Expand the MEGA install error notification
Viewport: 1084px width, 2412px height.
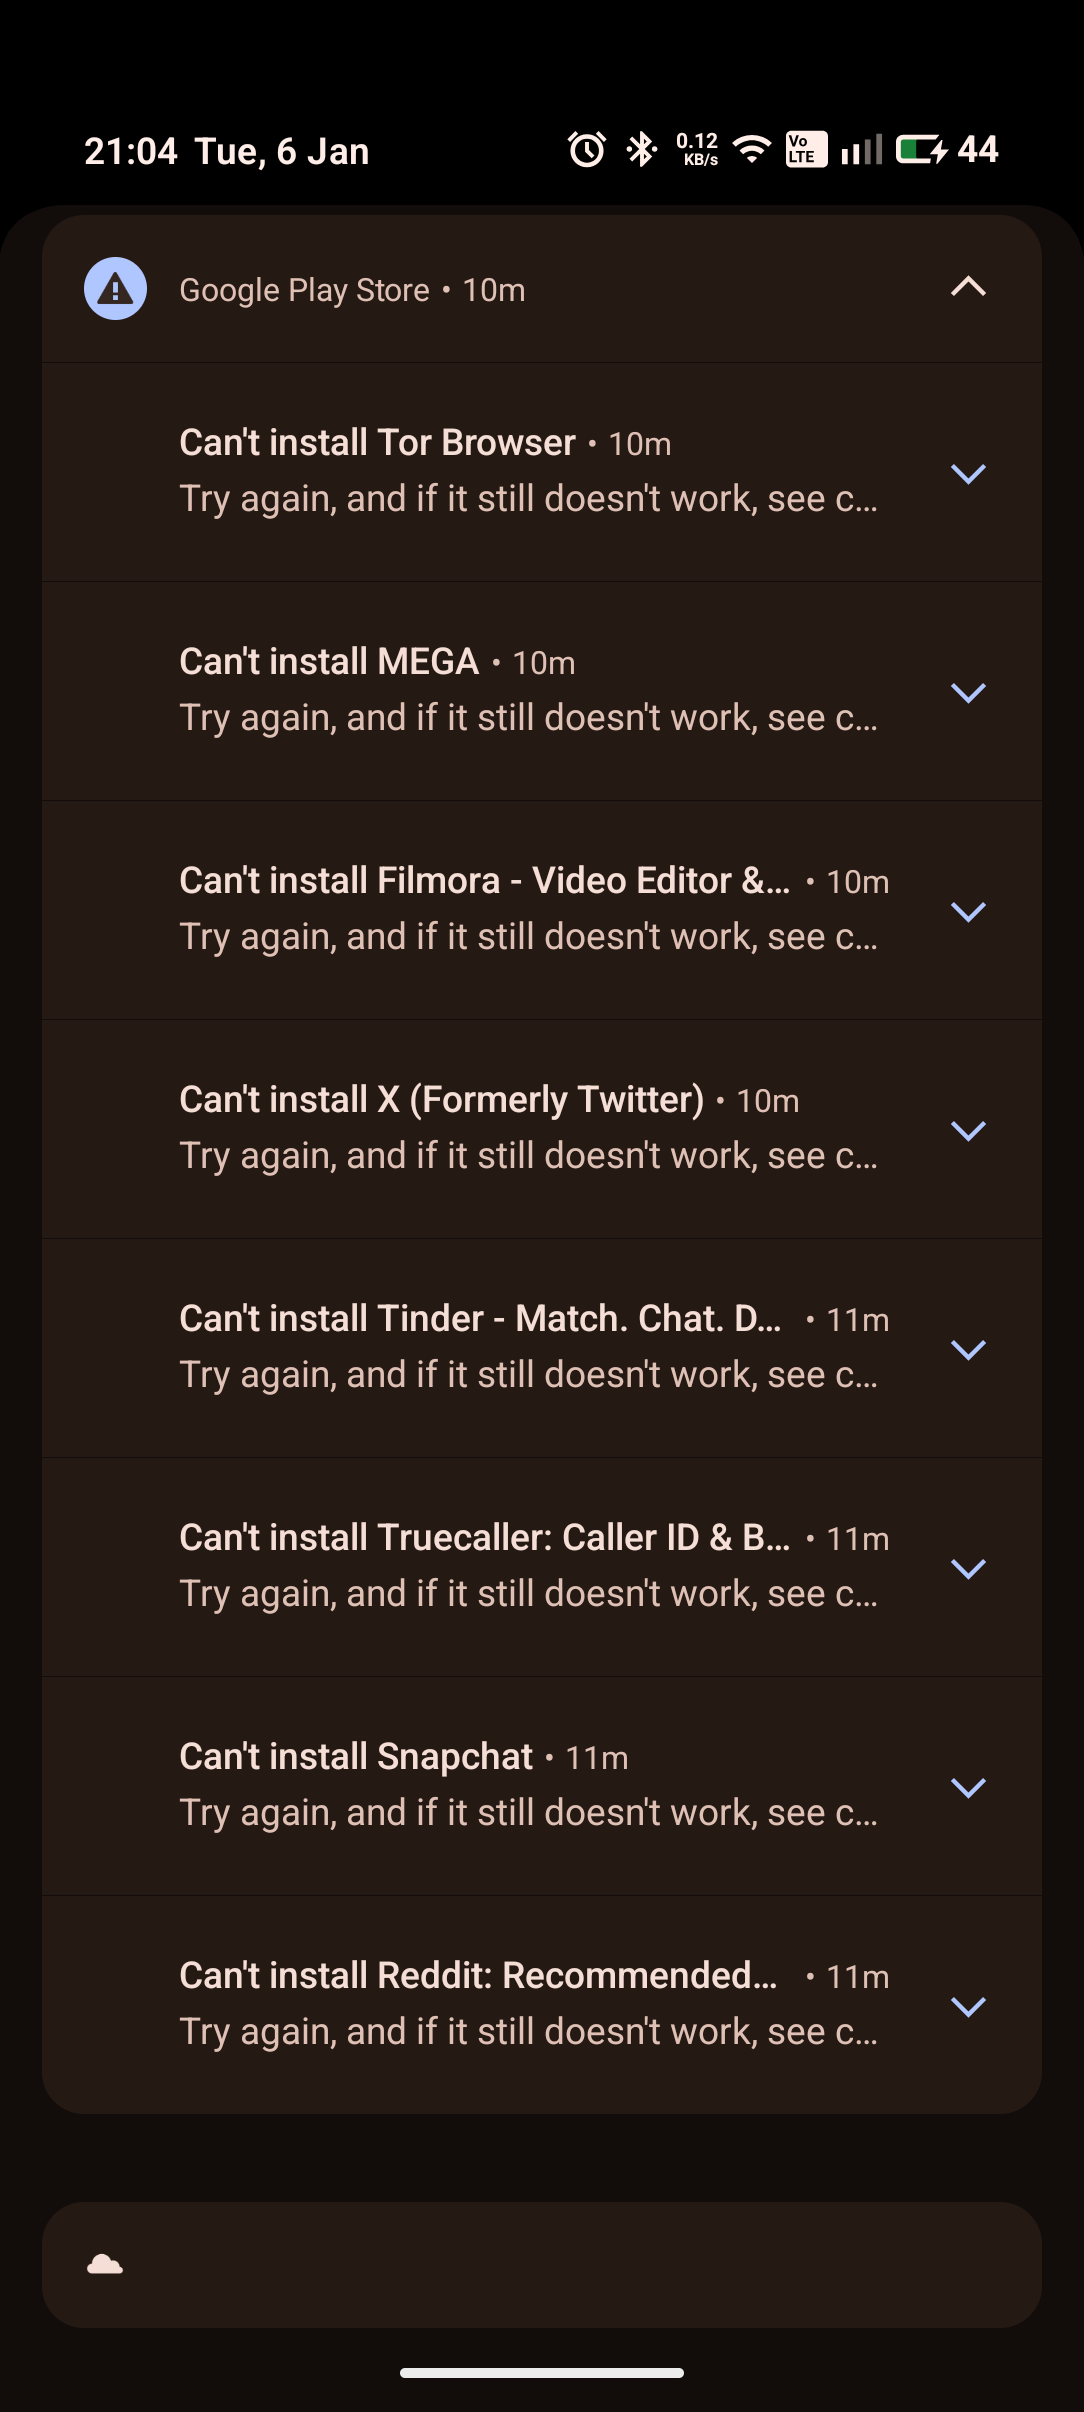pos(968,692)
